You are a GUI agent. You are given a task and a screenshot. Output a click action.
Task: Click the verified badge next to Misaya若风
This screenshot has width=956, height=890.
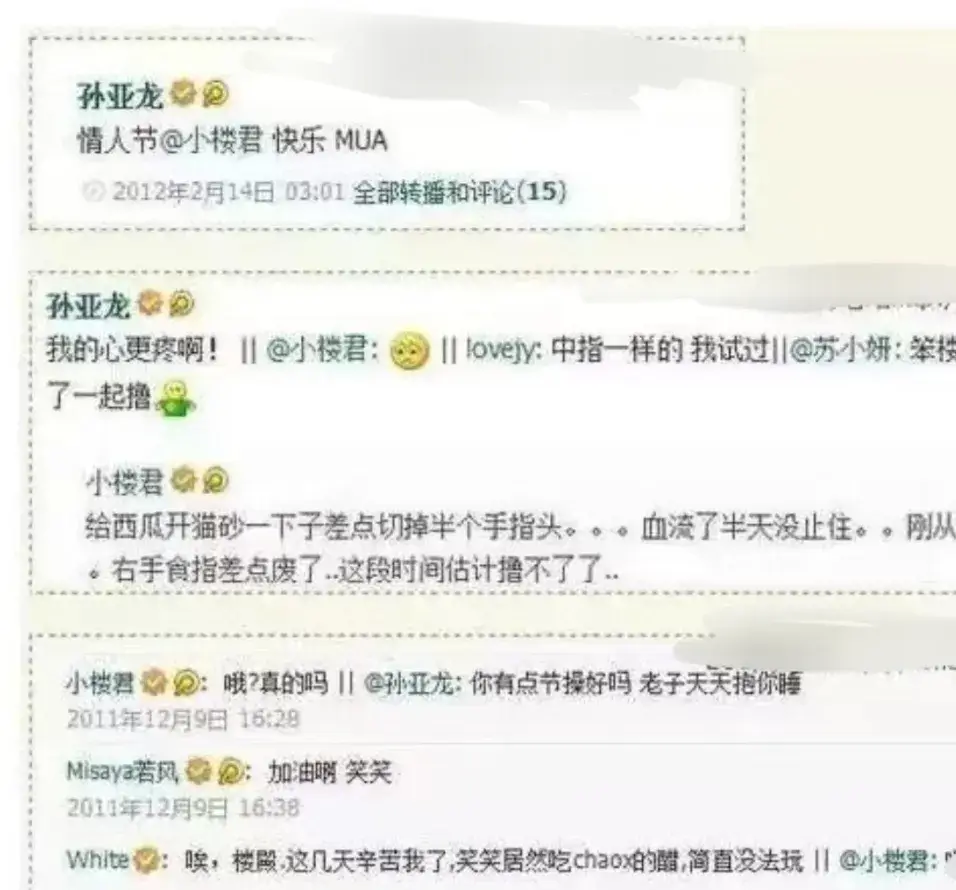[198, 771]
